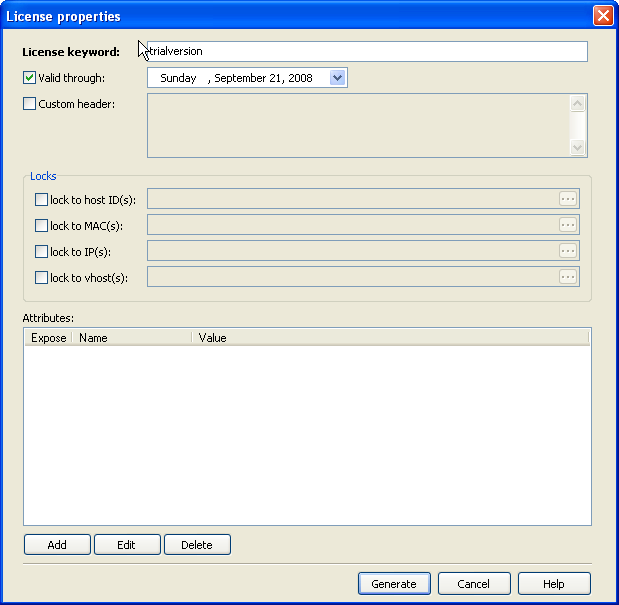Screen dimensions: 619x605
Task: Click the browse button for vhost(s)
Action: (568, 277)
